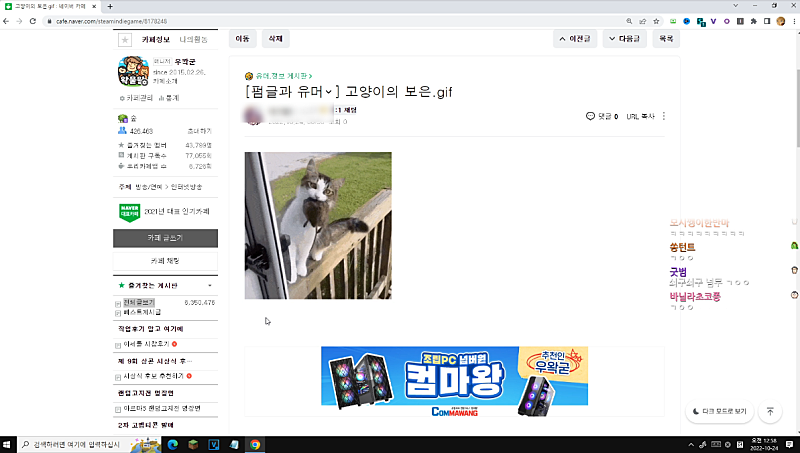The height and width of the screenshot is (453, 800).
Task: Click the address bar URL
Action: click(x=111, y=21)
